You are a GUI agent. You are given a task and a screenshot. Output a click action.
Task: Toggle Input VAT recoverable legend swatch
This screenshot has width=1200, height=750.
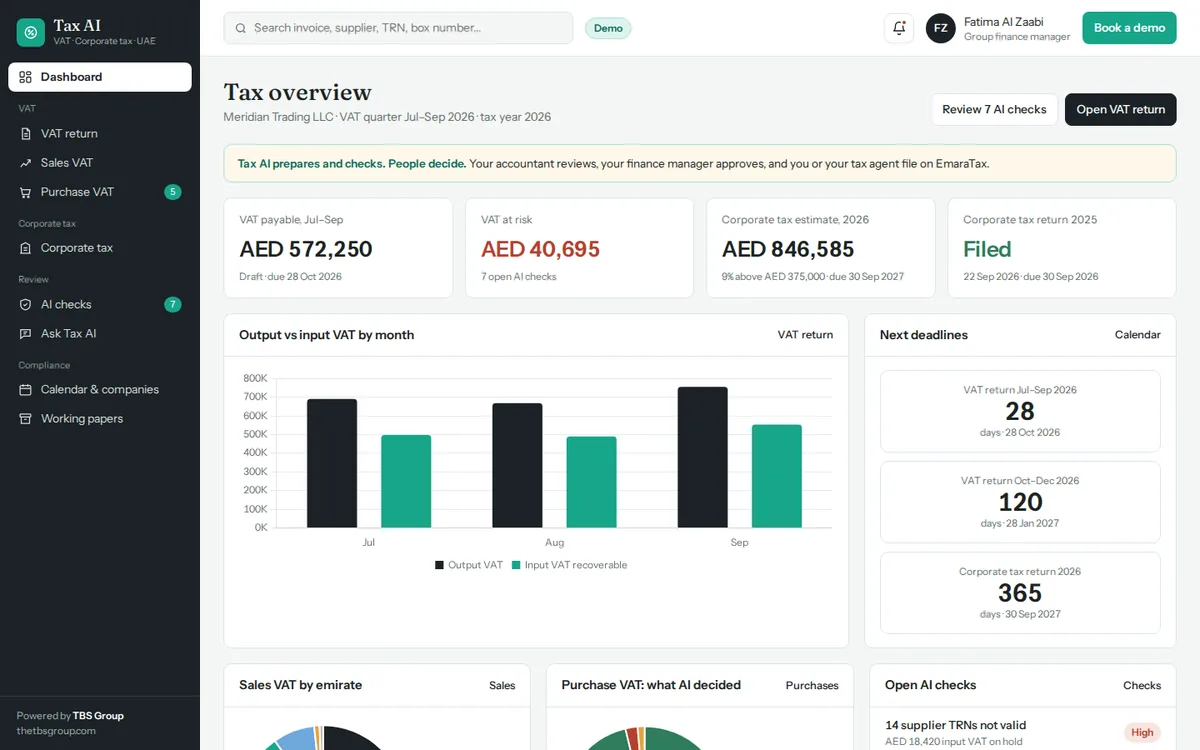click(x=516, y=565)
